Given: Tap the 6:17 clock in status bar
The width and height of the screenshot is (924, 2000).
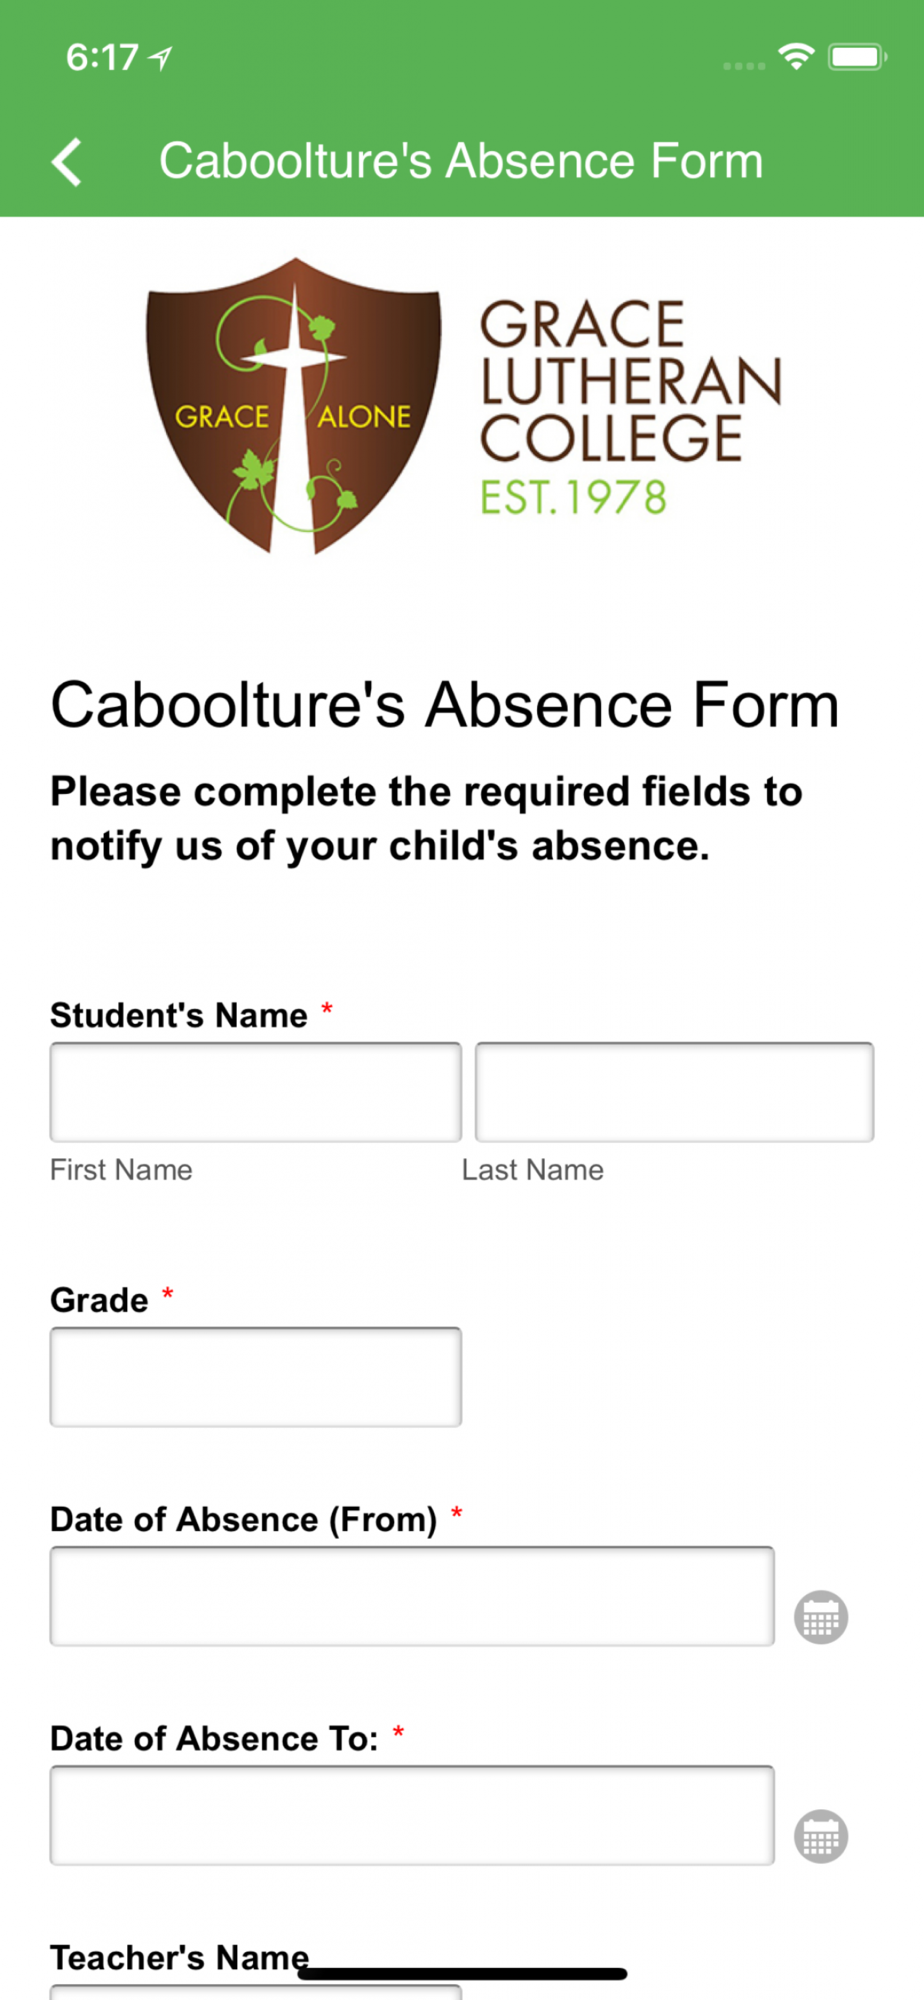Looking at the screenshot, I should pyautogui.click(x=102, y=57).
